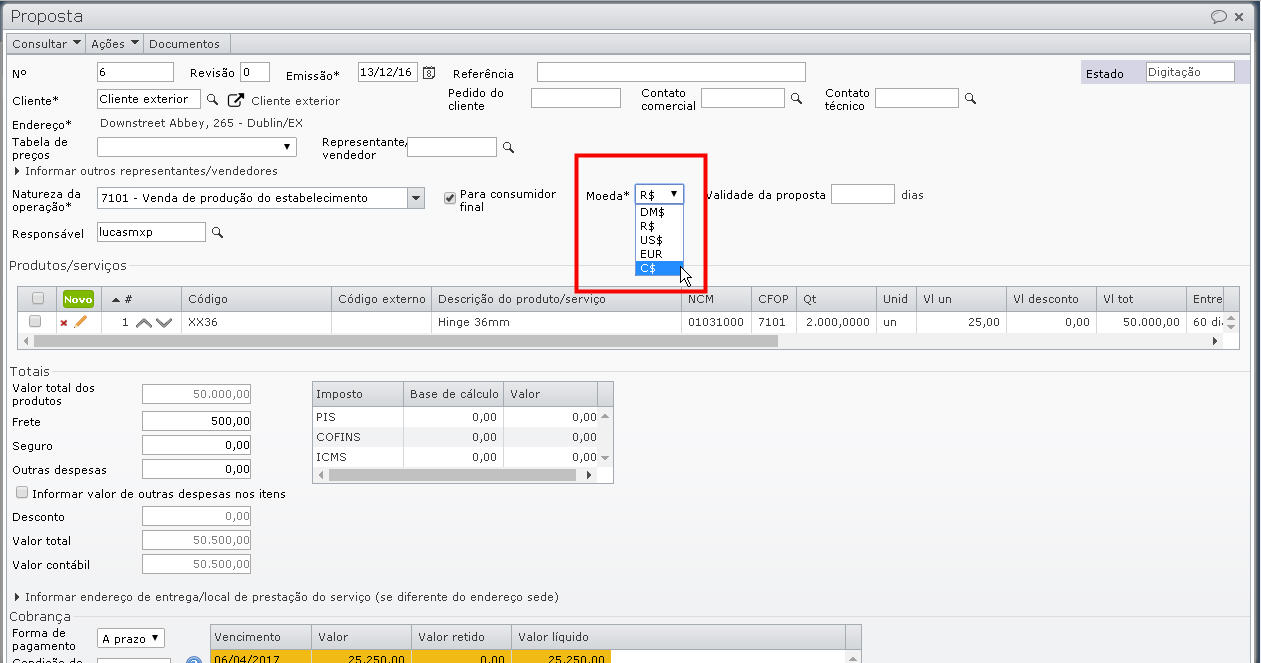1261x663 pixels.
Task: Click the 06/04/2017 due date cell
Action: tap(260, 658)
